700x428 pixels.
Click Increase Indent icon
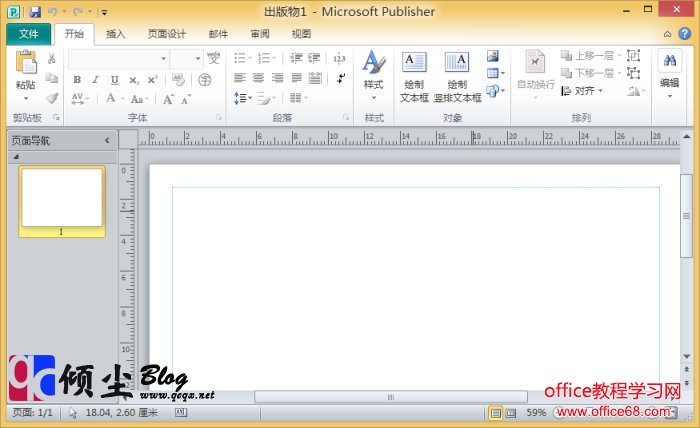314,58
